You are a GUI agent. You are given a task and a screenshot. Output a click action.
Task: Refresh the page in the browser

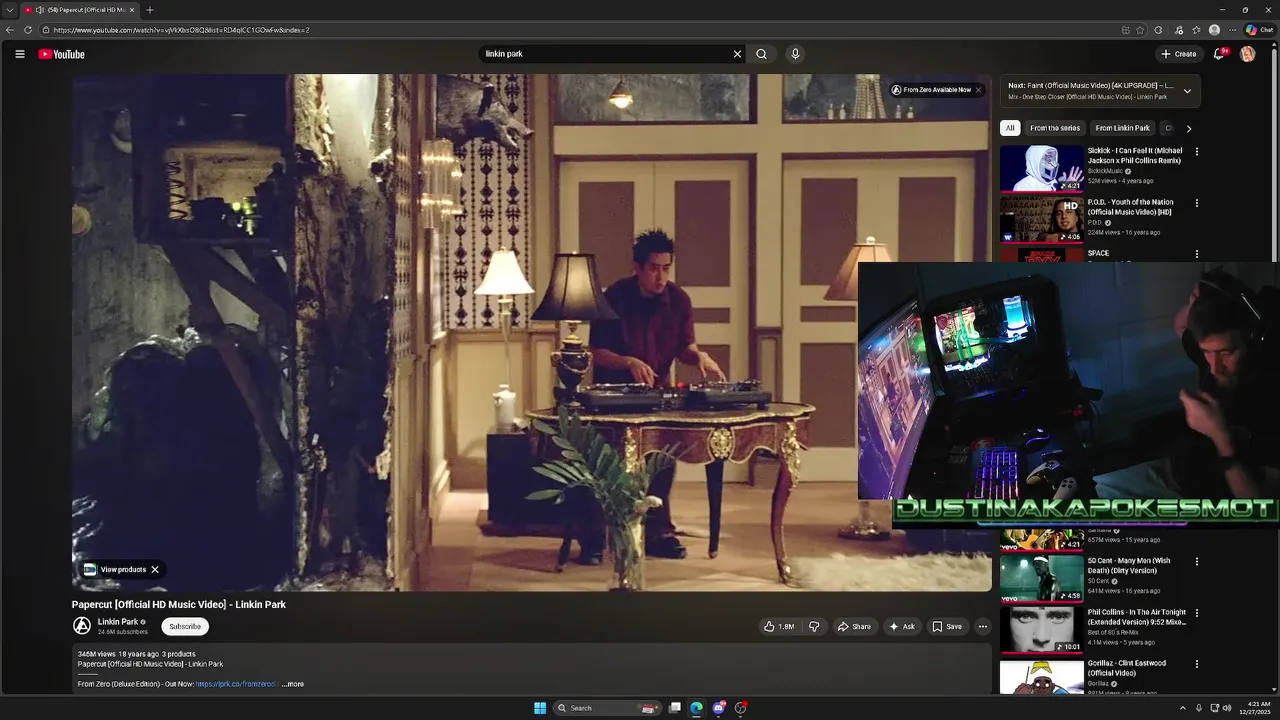coord(28,30)
